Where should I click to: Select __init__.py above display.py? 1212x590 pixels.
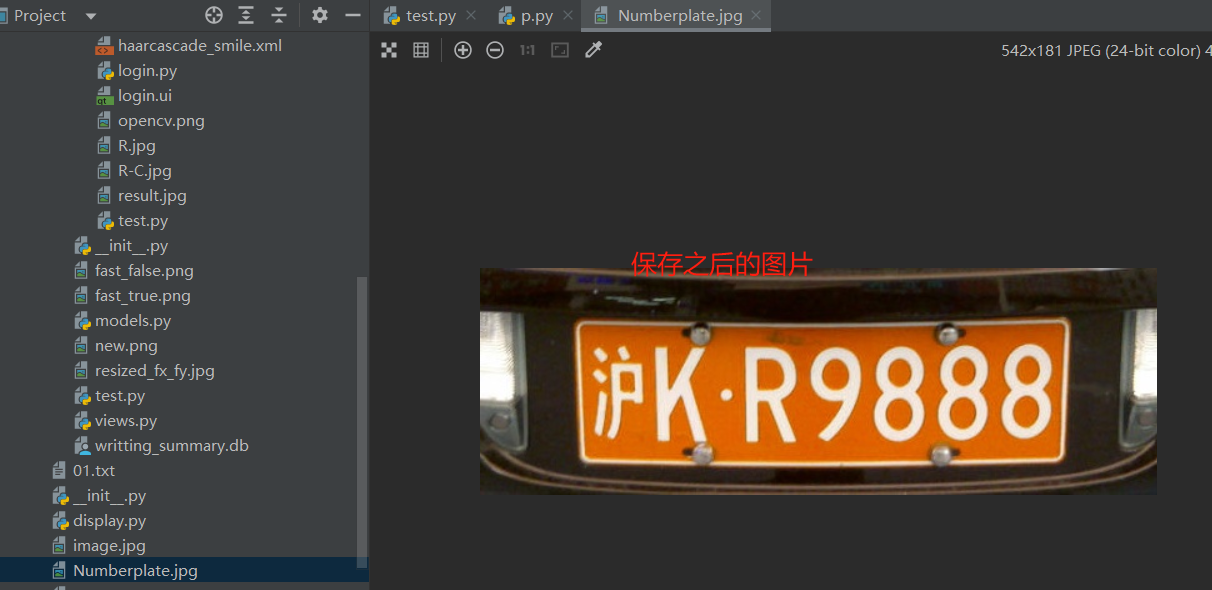click(x=109, y=496)
